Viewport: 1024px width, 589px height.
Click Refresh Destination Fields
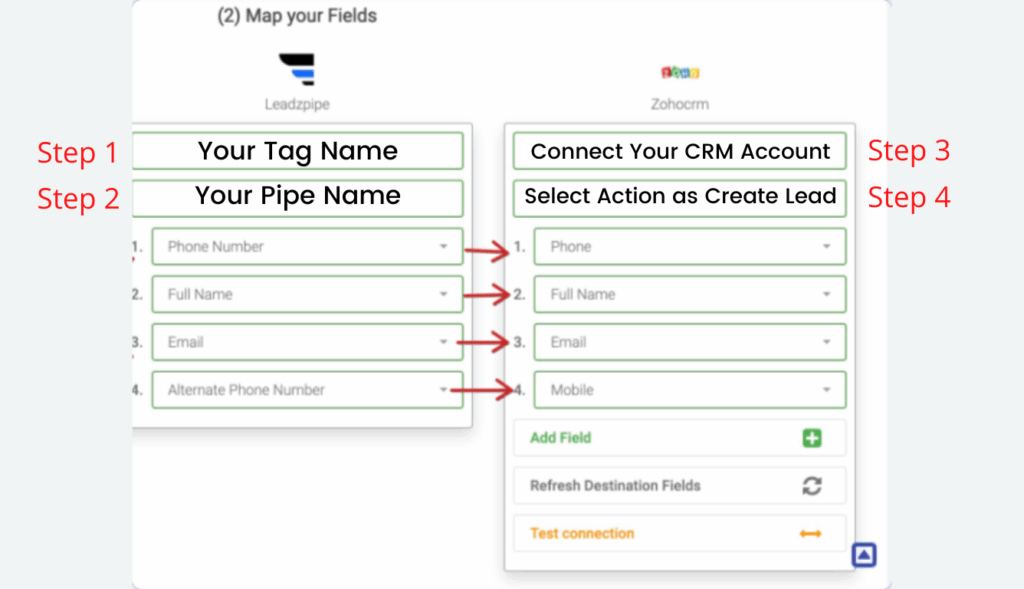pos(679,486)
